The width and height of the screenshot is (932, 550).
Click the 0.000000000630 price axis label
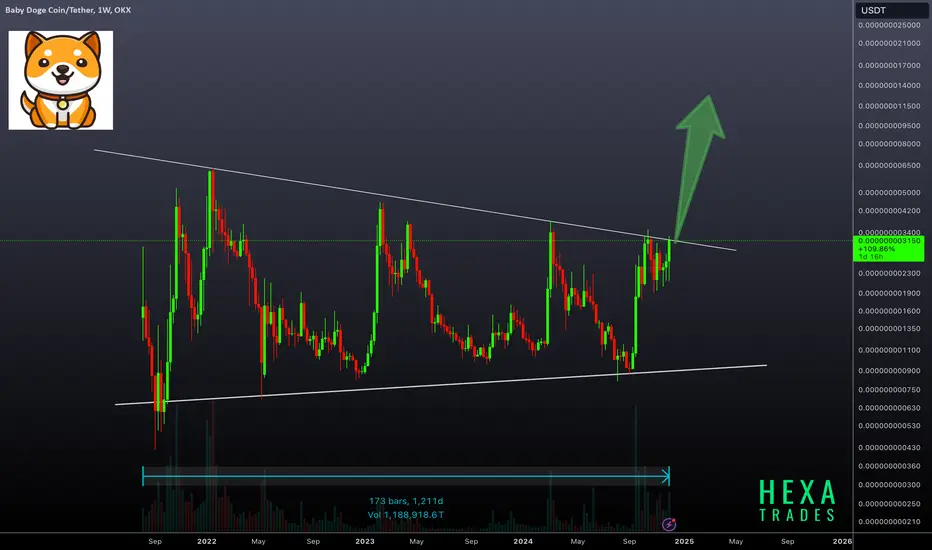point(889,408)
